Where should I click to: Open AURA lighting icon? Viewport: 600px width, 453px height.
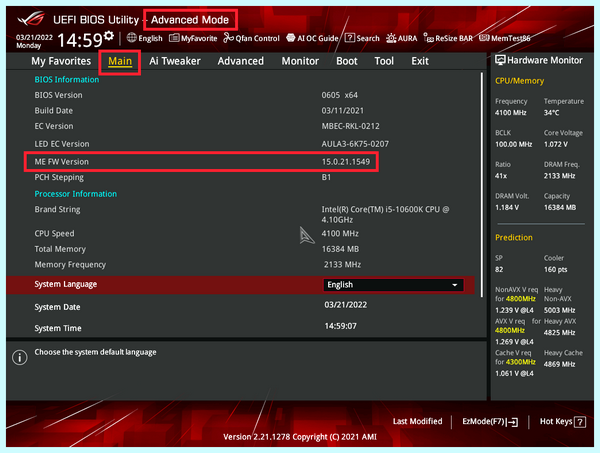pos(391,38)
